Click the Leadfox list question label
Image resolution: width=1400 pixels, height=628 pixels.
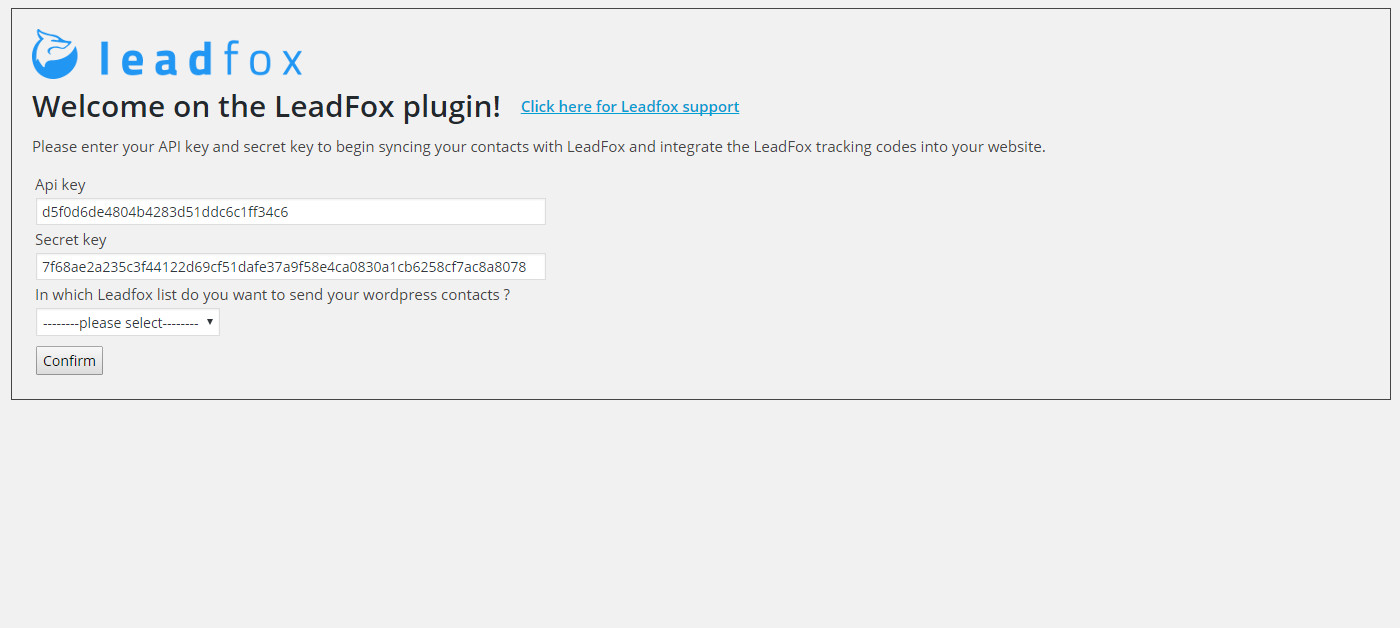pyautogui.click(x=273, y=295)
